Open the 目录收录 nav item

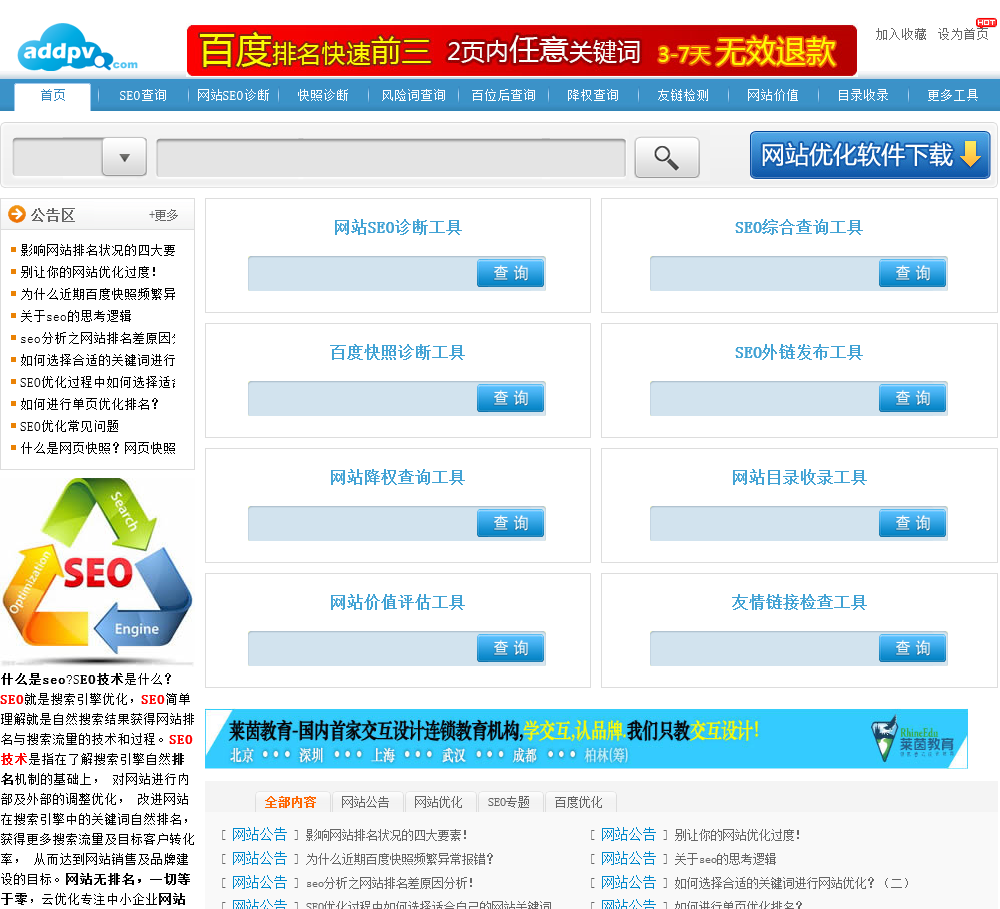click(863, 96)
